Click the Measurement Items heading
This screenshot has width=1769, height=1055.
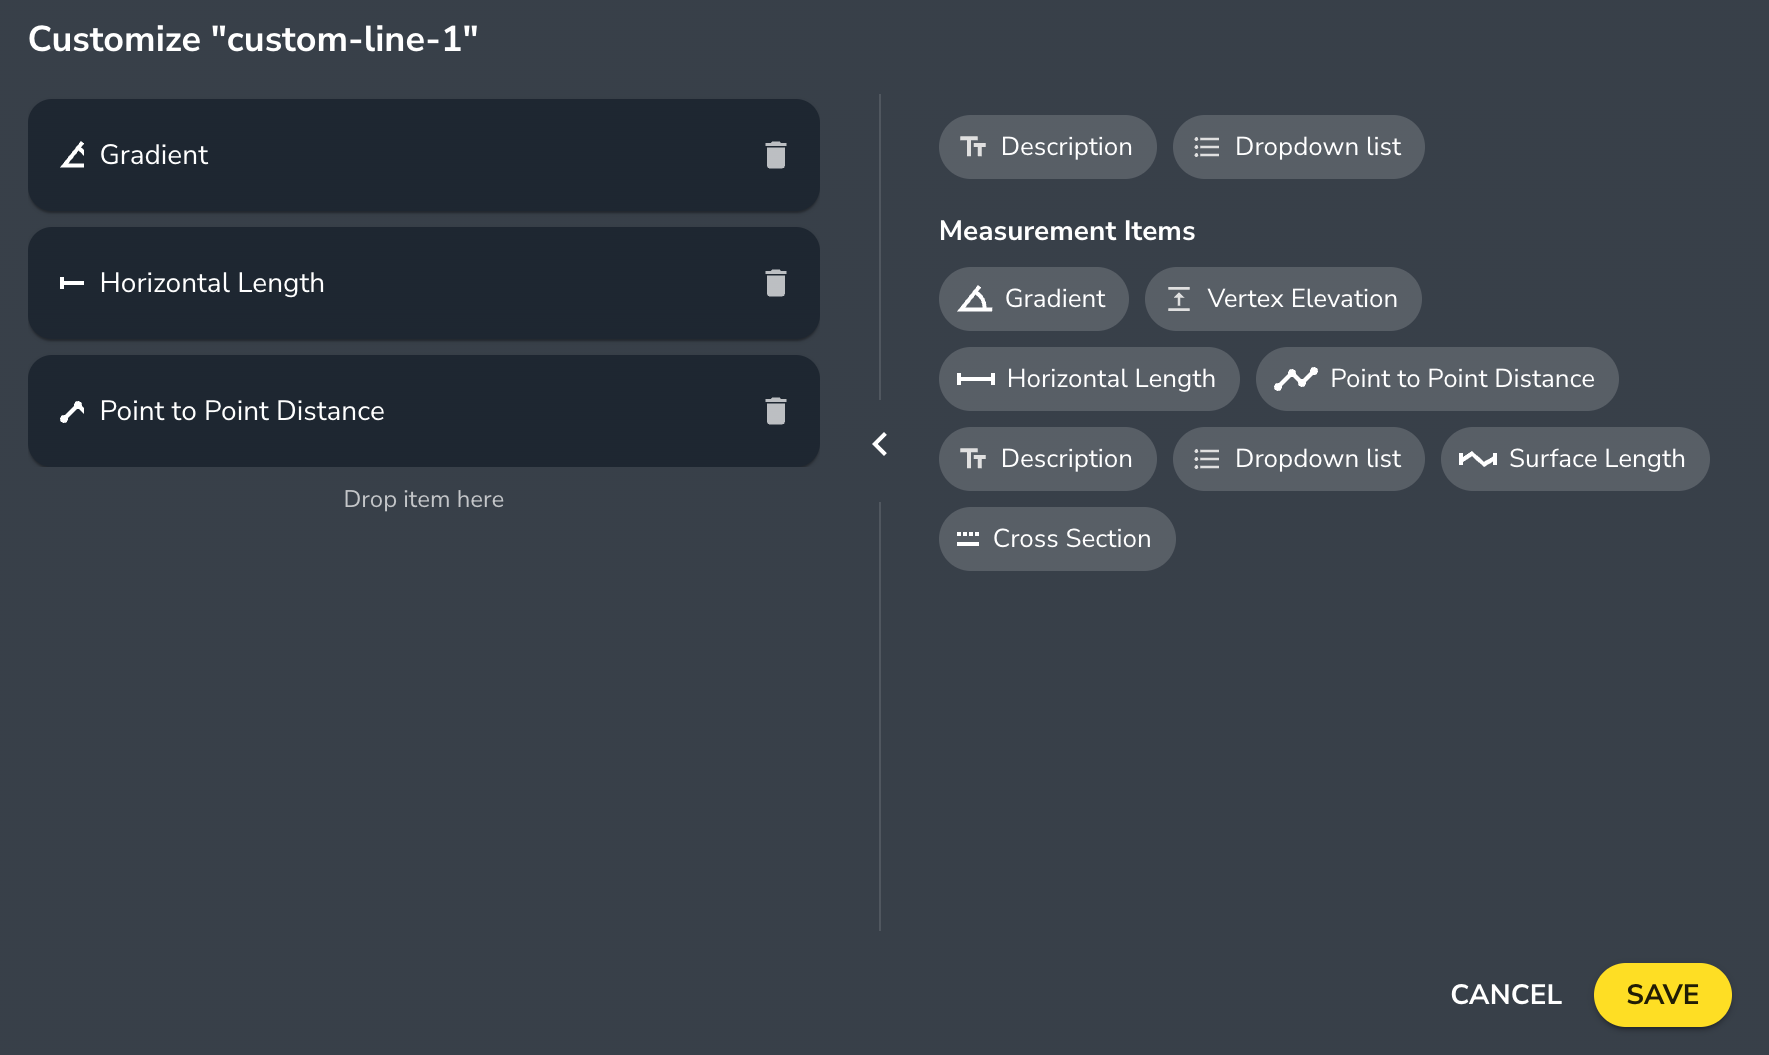1067,231
